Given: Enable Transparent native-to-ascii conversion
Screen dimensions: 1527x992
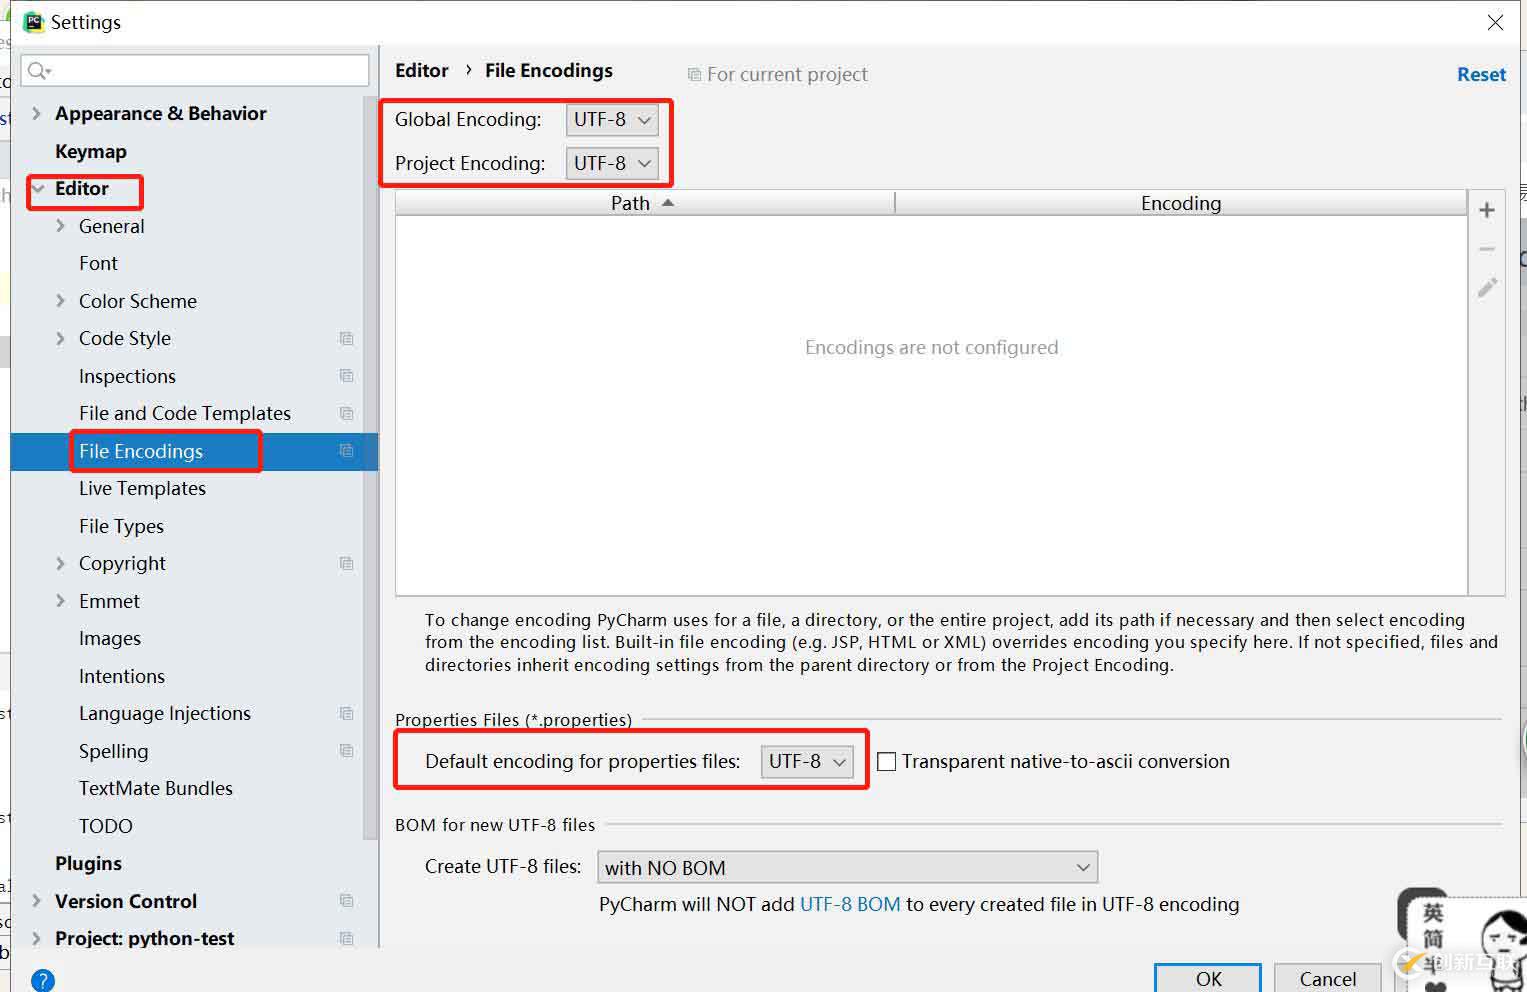Looking at the screenshot, I should [x=886, y=762].
